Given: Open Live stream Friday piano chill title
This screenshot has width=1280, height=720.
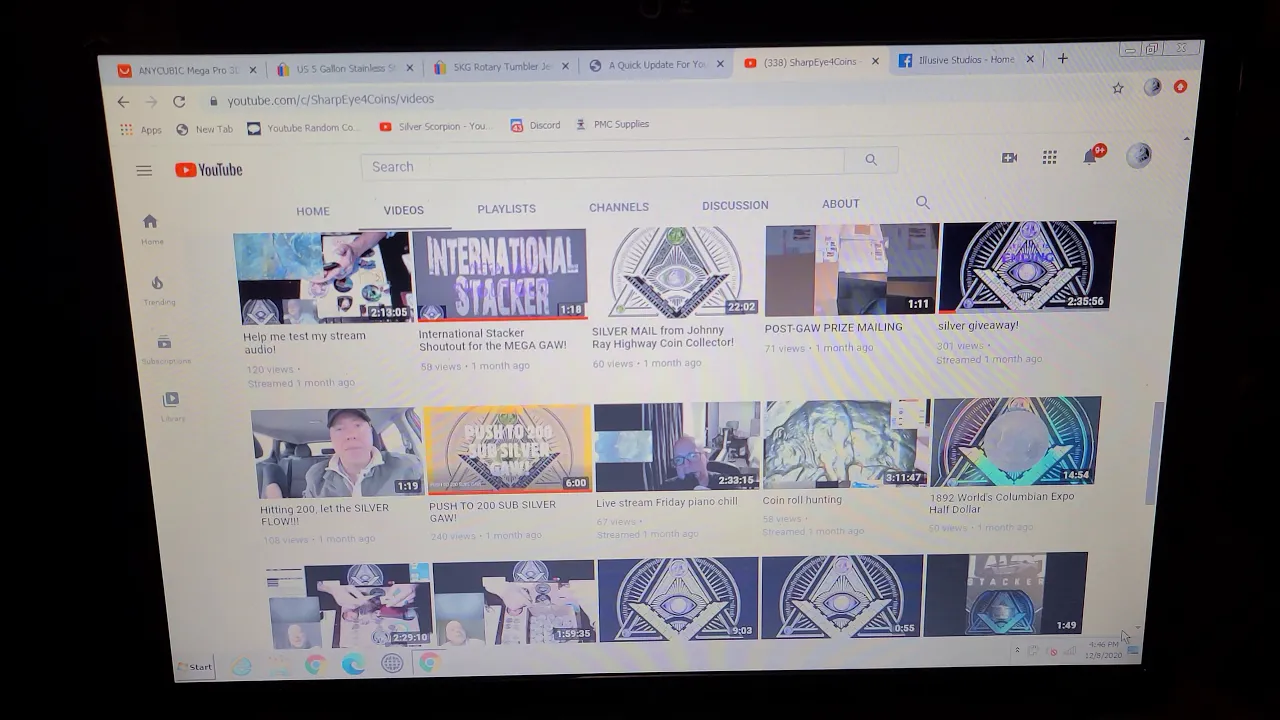Looking at the screenshot, I should (667, 502).
